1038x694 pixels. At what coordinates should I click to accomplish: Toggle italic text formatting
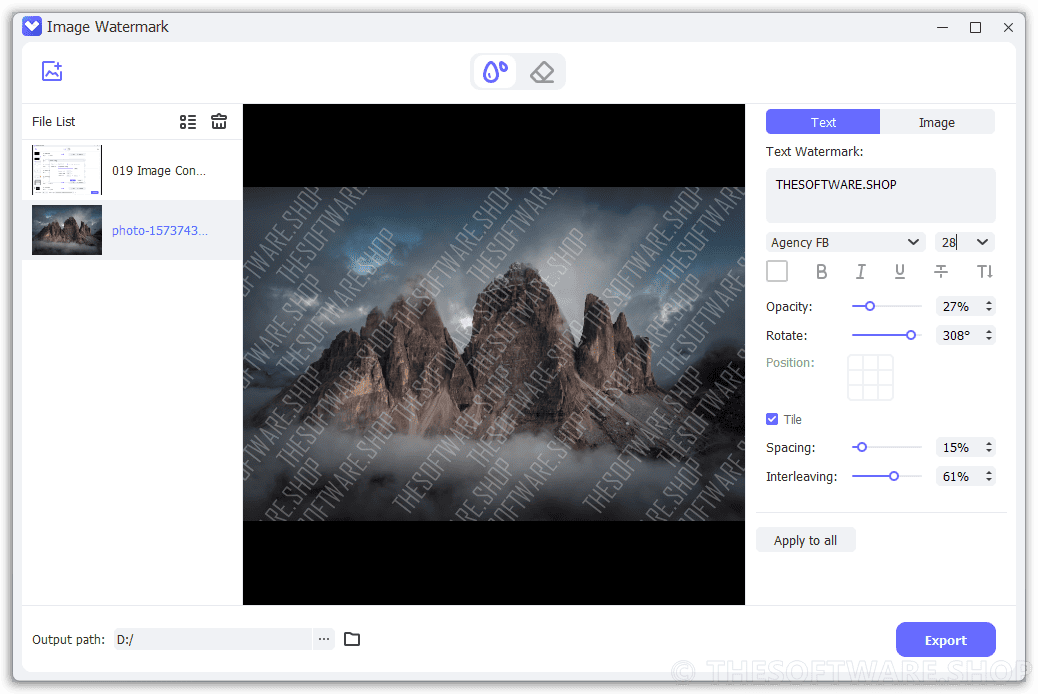861,272
